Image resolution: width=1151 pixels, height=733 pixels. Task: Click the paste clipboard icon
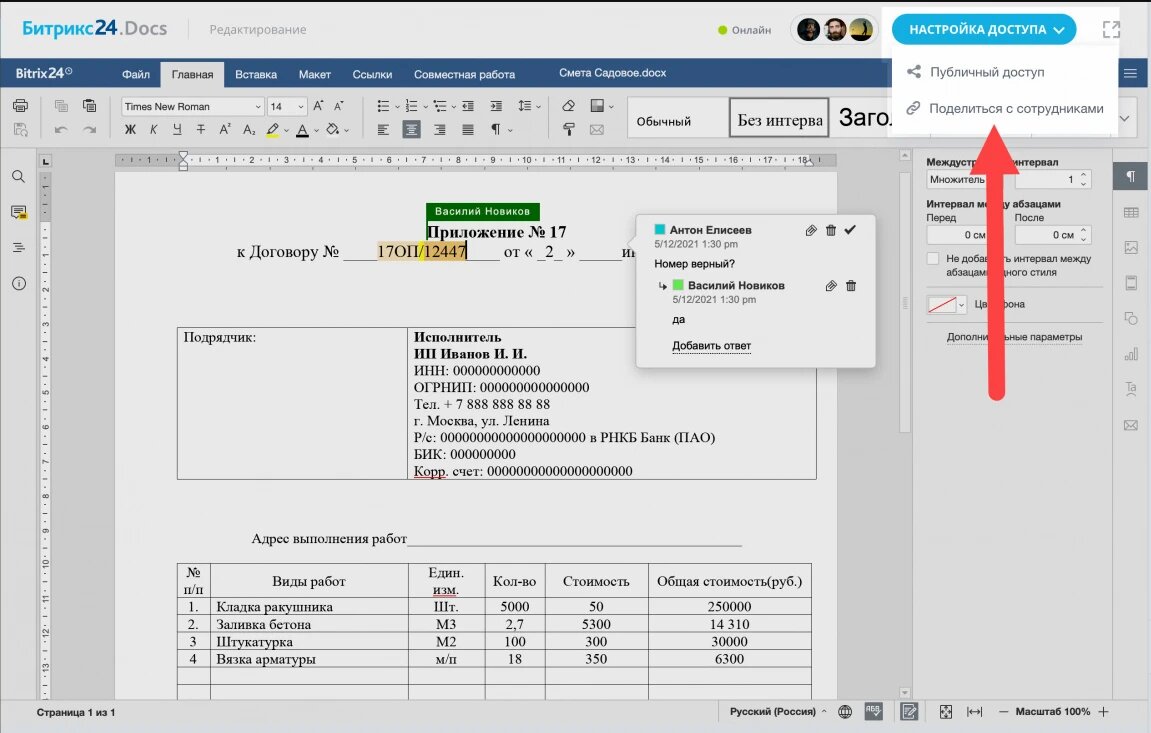89,106
